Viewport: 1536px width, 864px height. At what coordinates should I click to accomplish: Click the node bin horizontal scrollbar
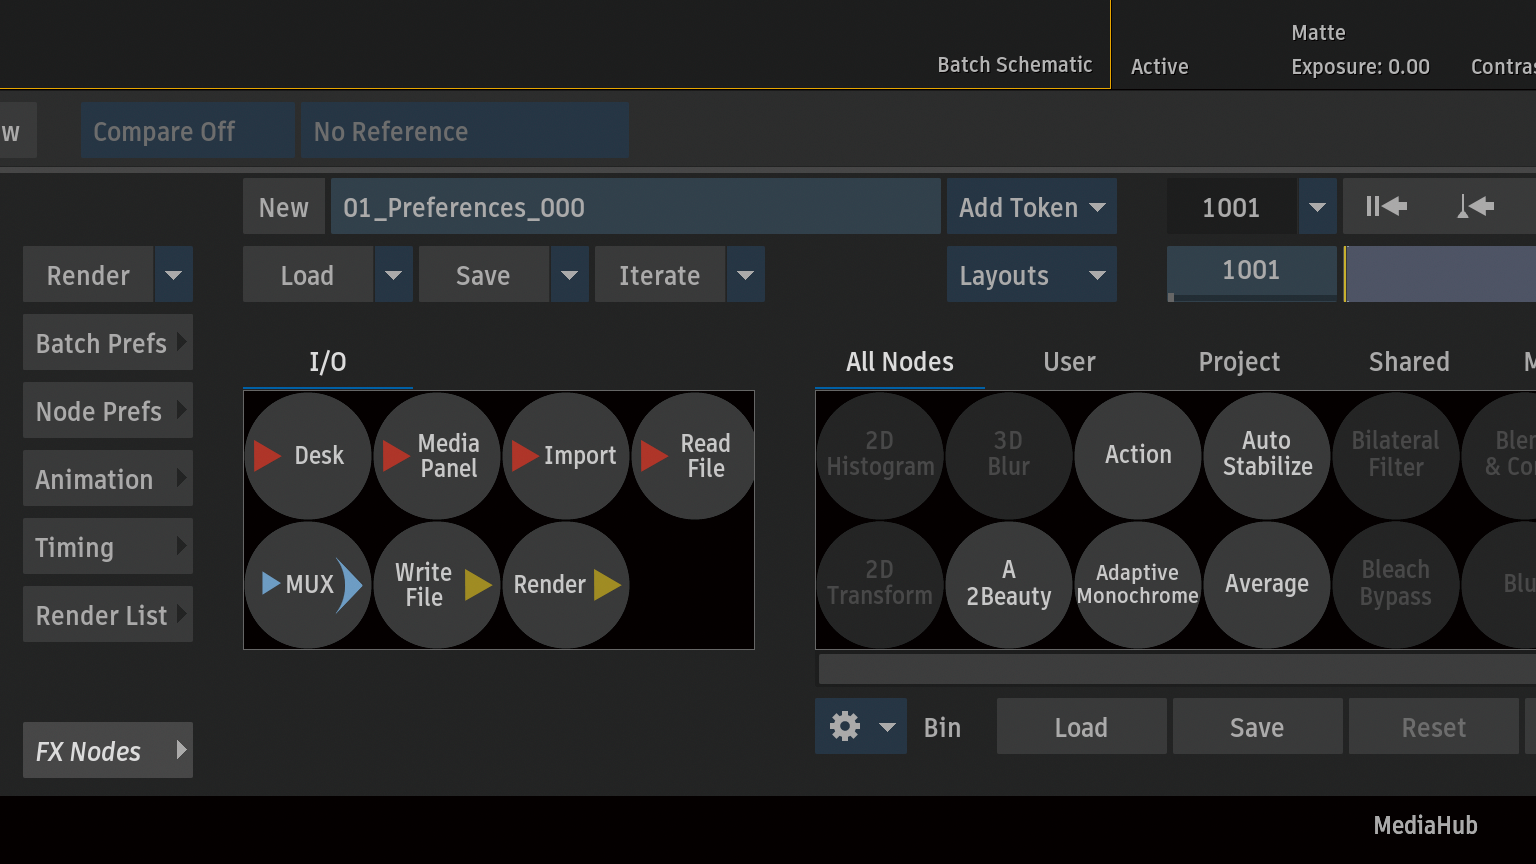click(x=1176, y=669)
